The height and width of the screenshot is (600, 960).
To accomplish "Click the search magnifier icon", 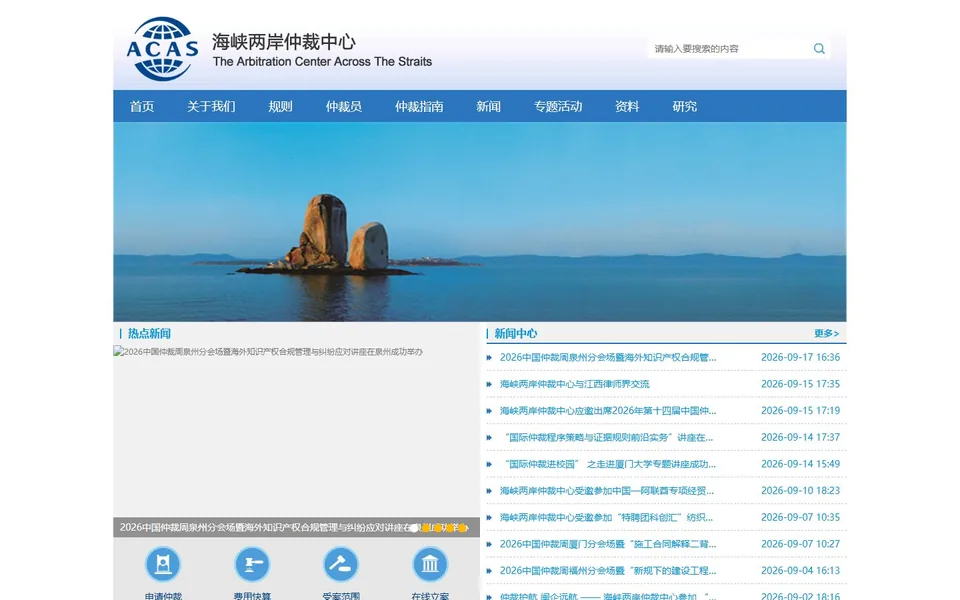I will [819, 49].
